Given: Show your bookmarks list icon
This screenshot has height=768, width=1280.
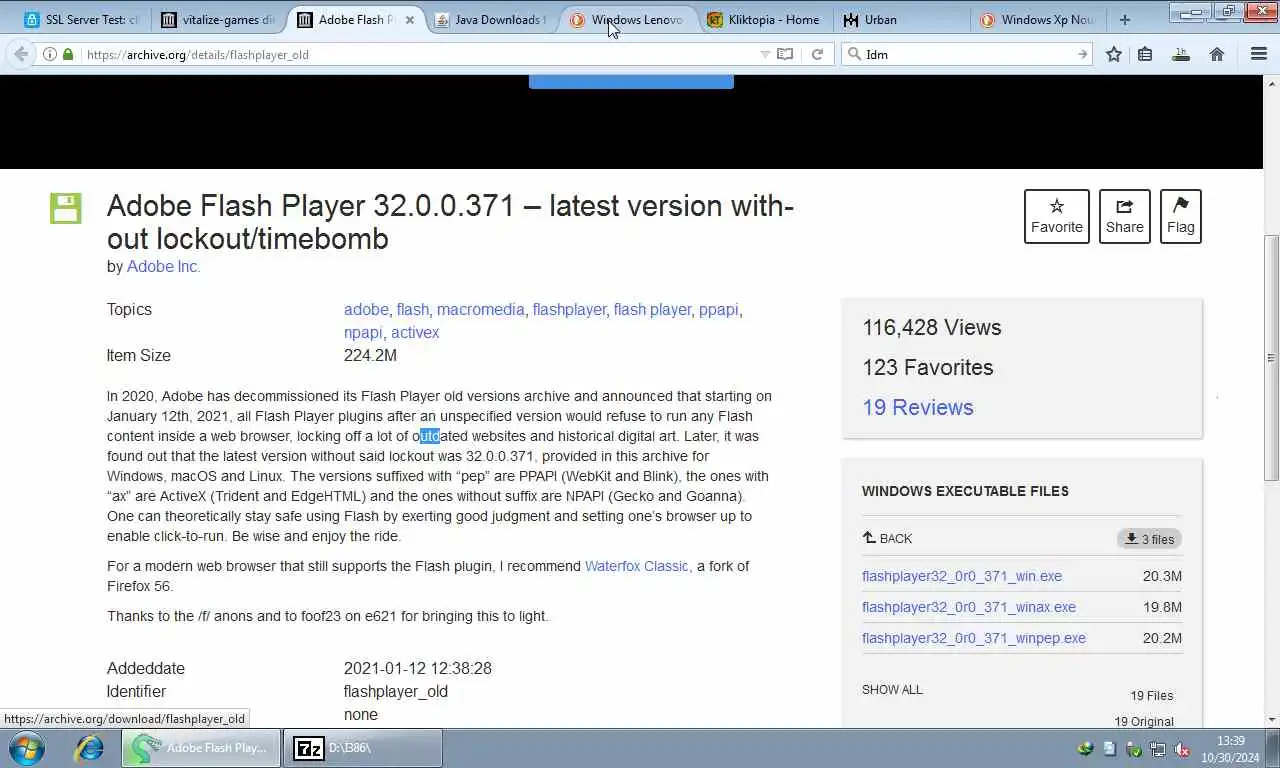Looking at the screenshot, I should point(1146,54).
